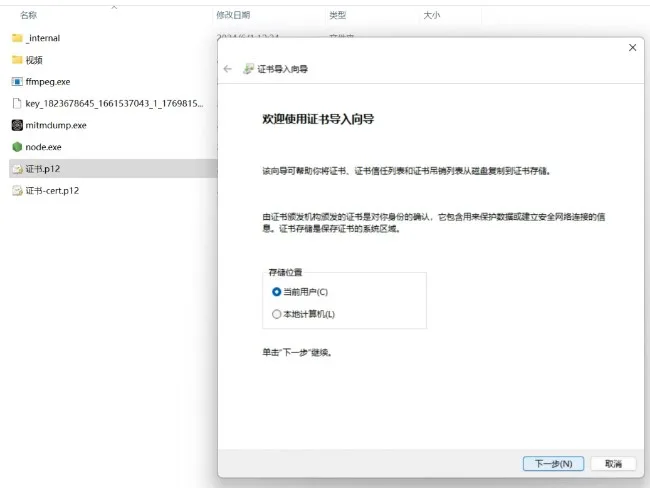
Task: Close the certificate import wizard
Action: pyautogui.click(x=632, y=48)
